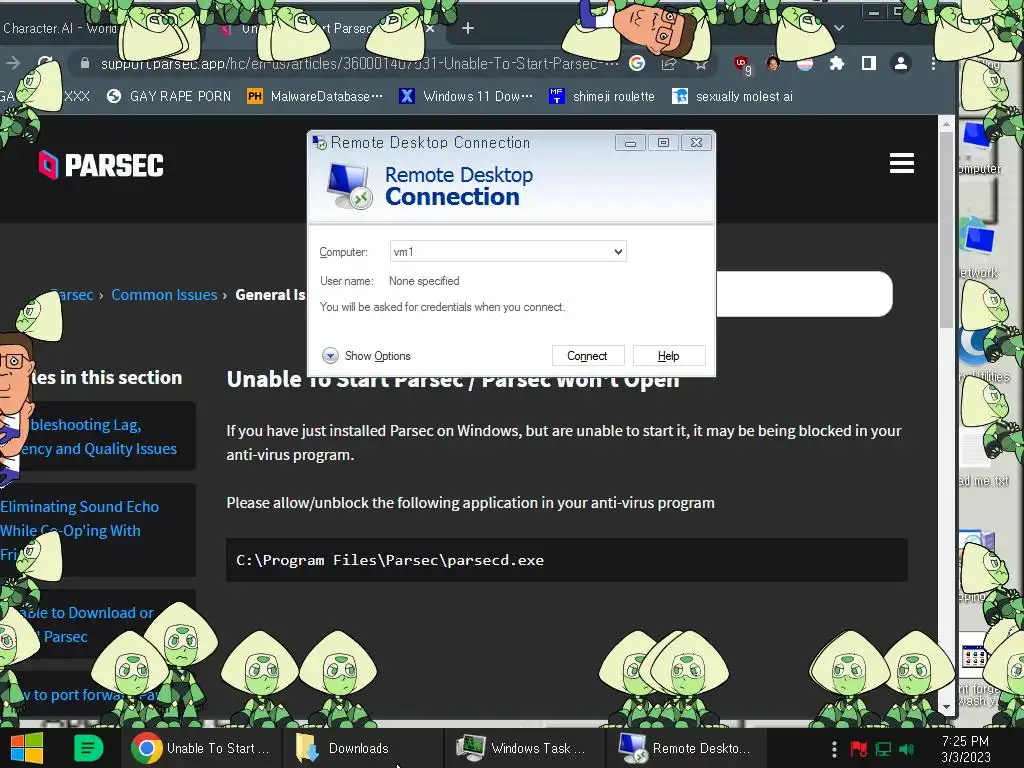Open the Windows 11 Dow... bookmark
Screen dimensions: 1024x768
[x=466, y=97]
